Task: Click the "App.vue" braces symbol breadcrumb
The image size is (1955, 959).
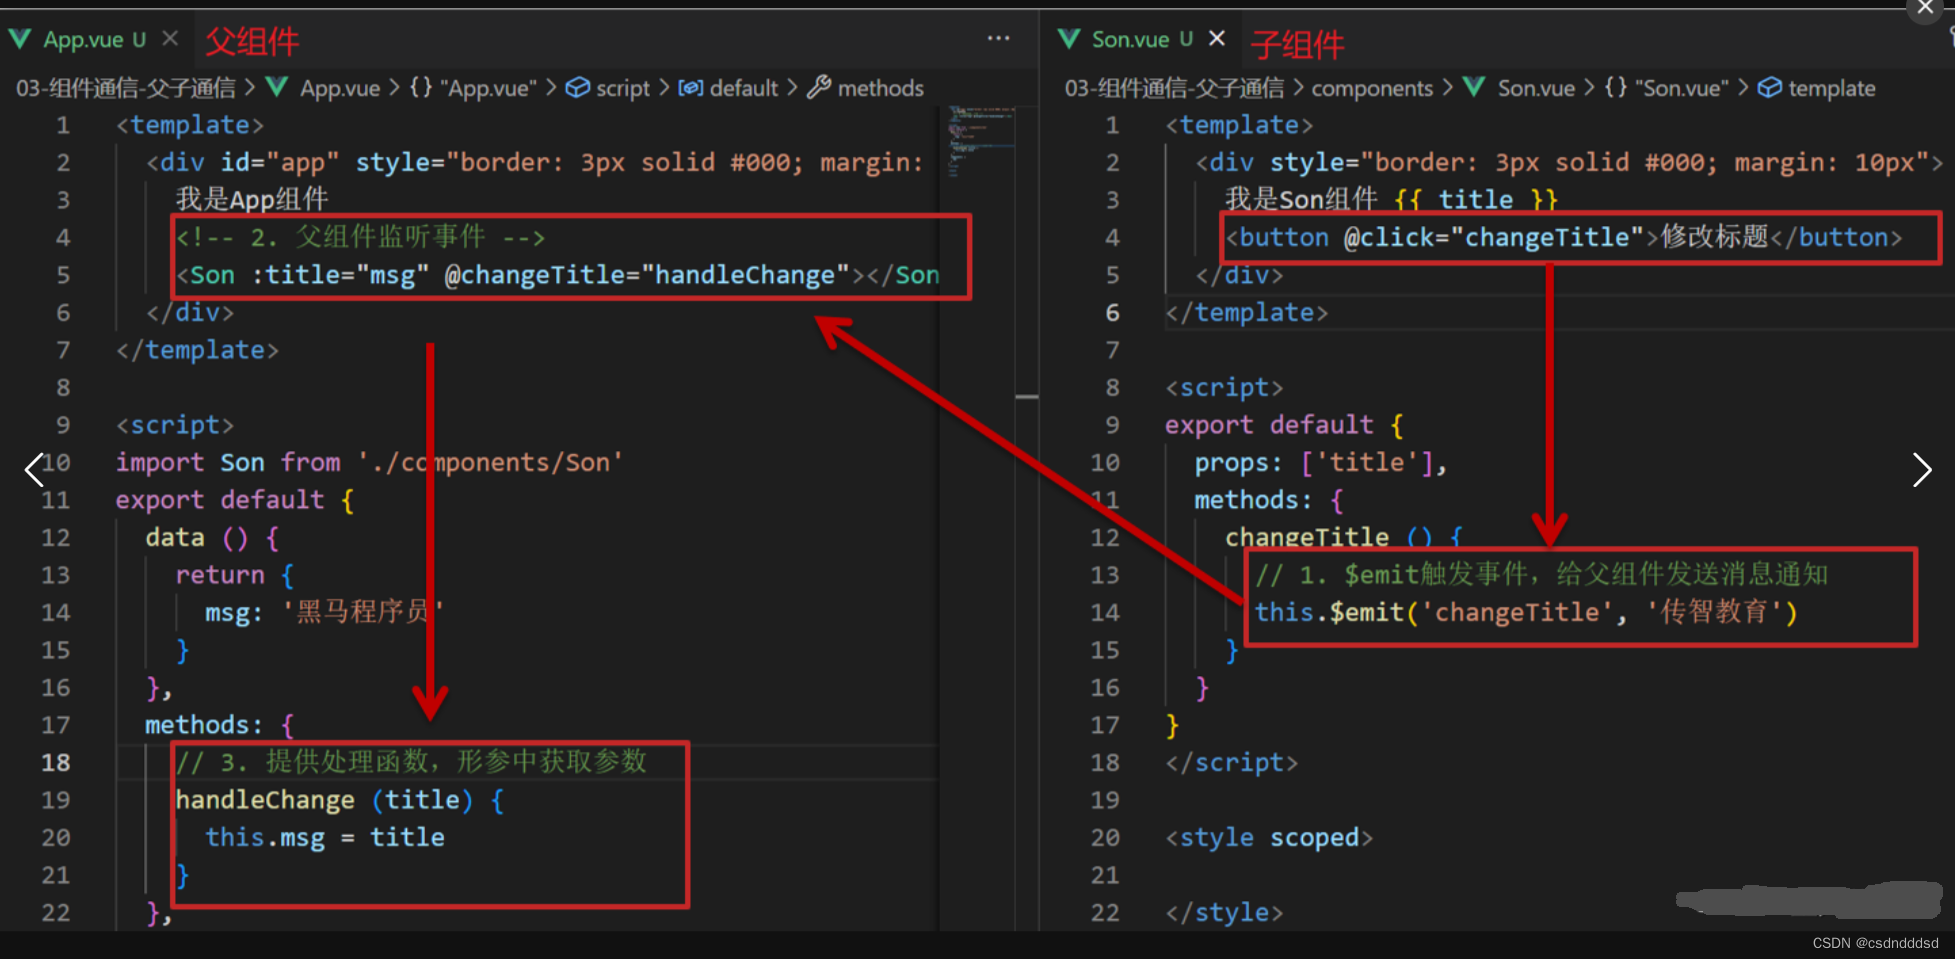Action: click(x=473, y=88)
